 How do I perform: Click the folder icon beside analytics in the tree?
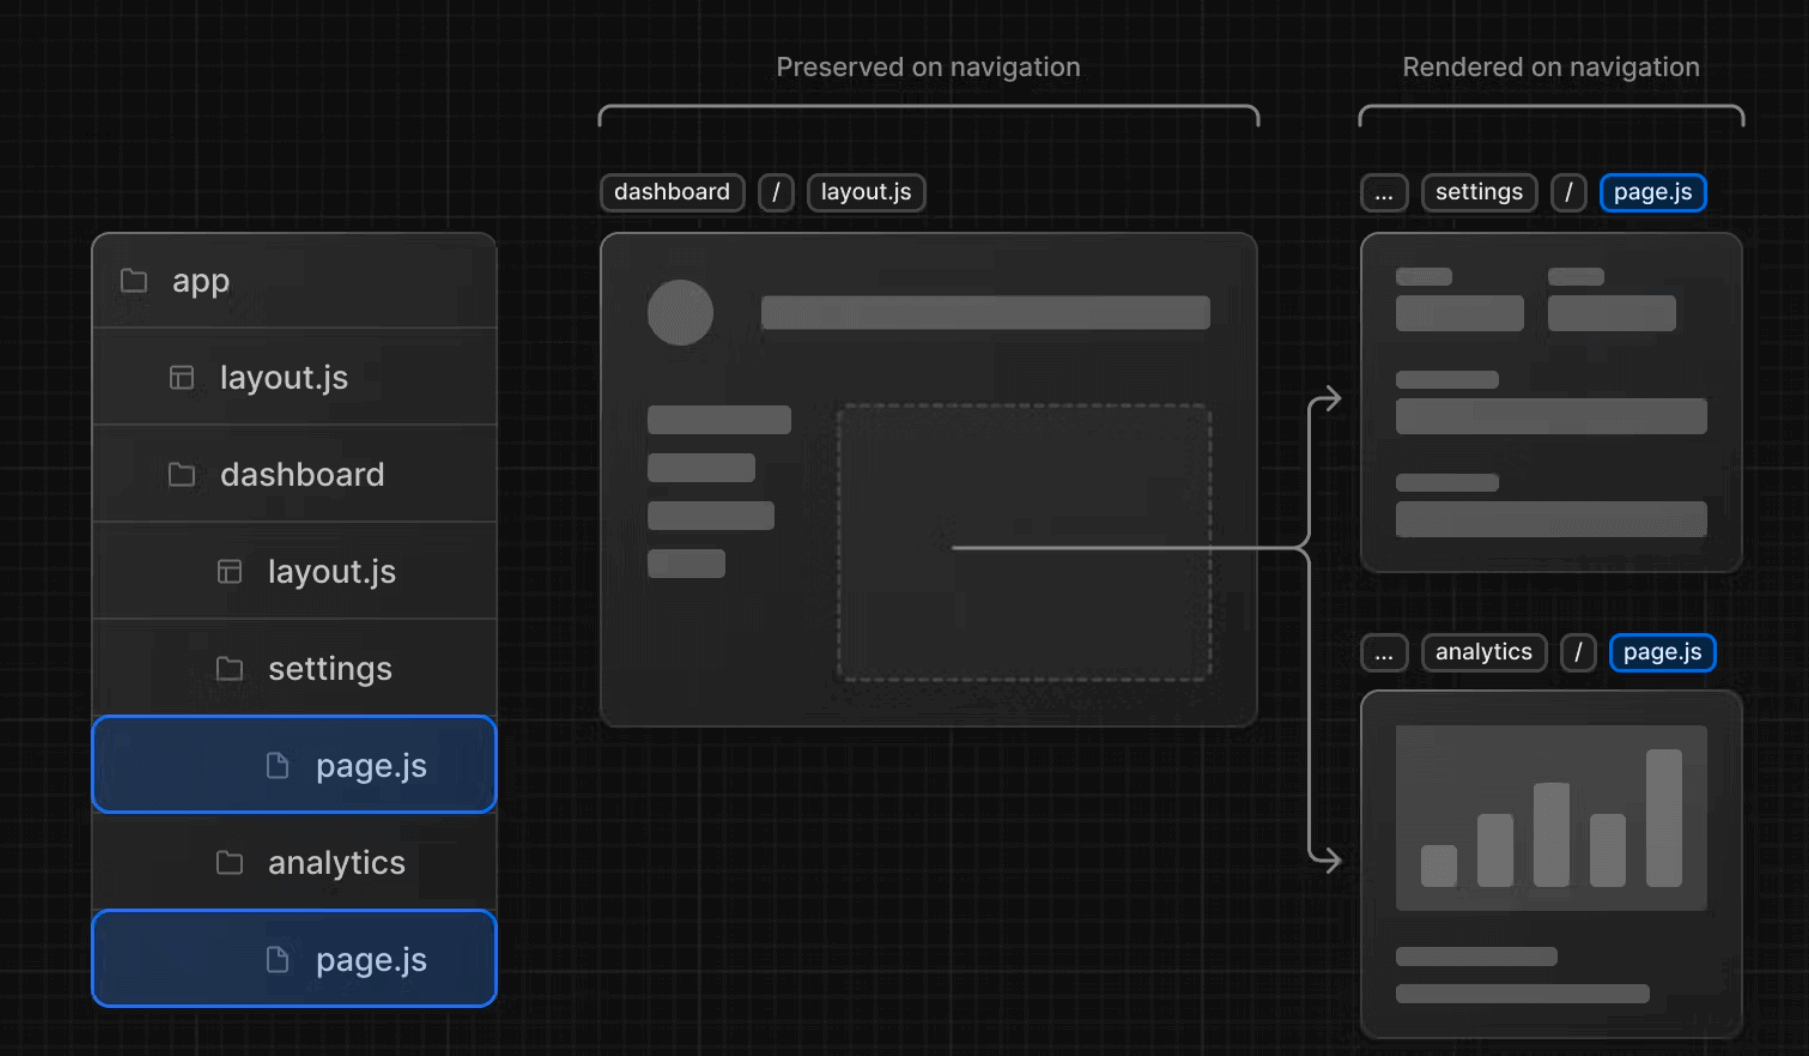pyautogui.click(x=229, y=863)
